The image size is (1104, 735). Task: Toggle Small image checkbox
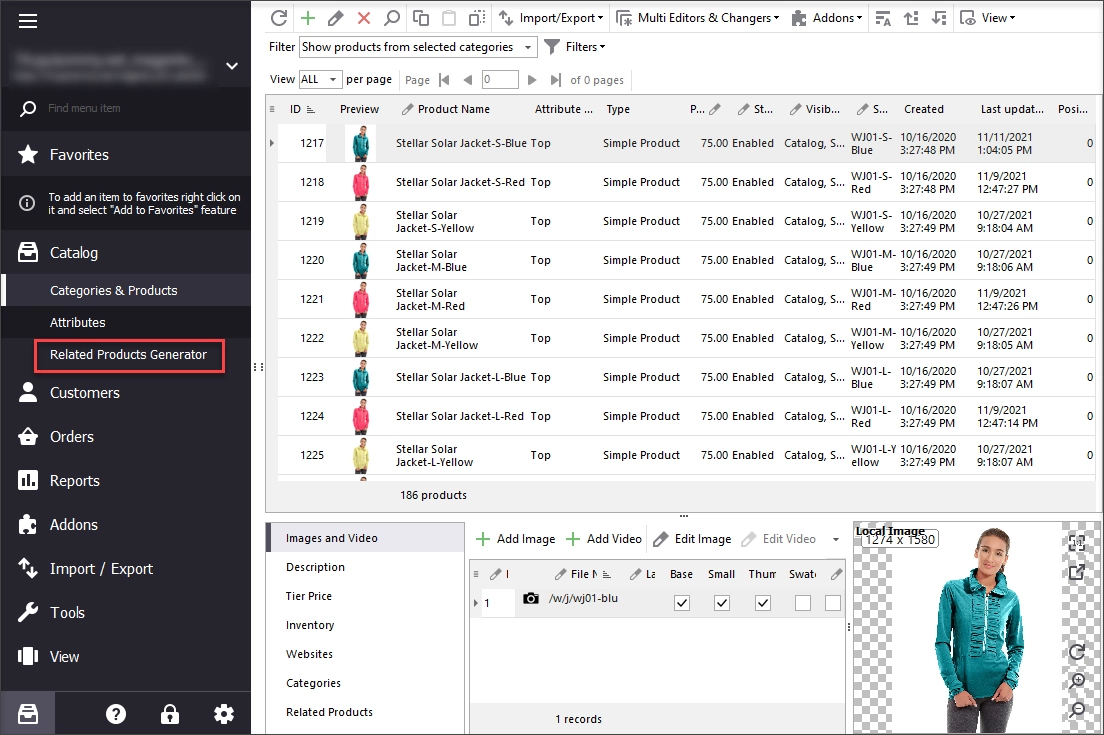point(722,603)
